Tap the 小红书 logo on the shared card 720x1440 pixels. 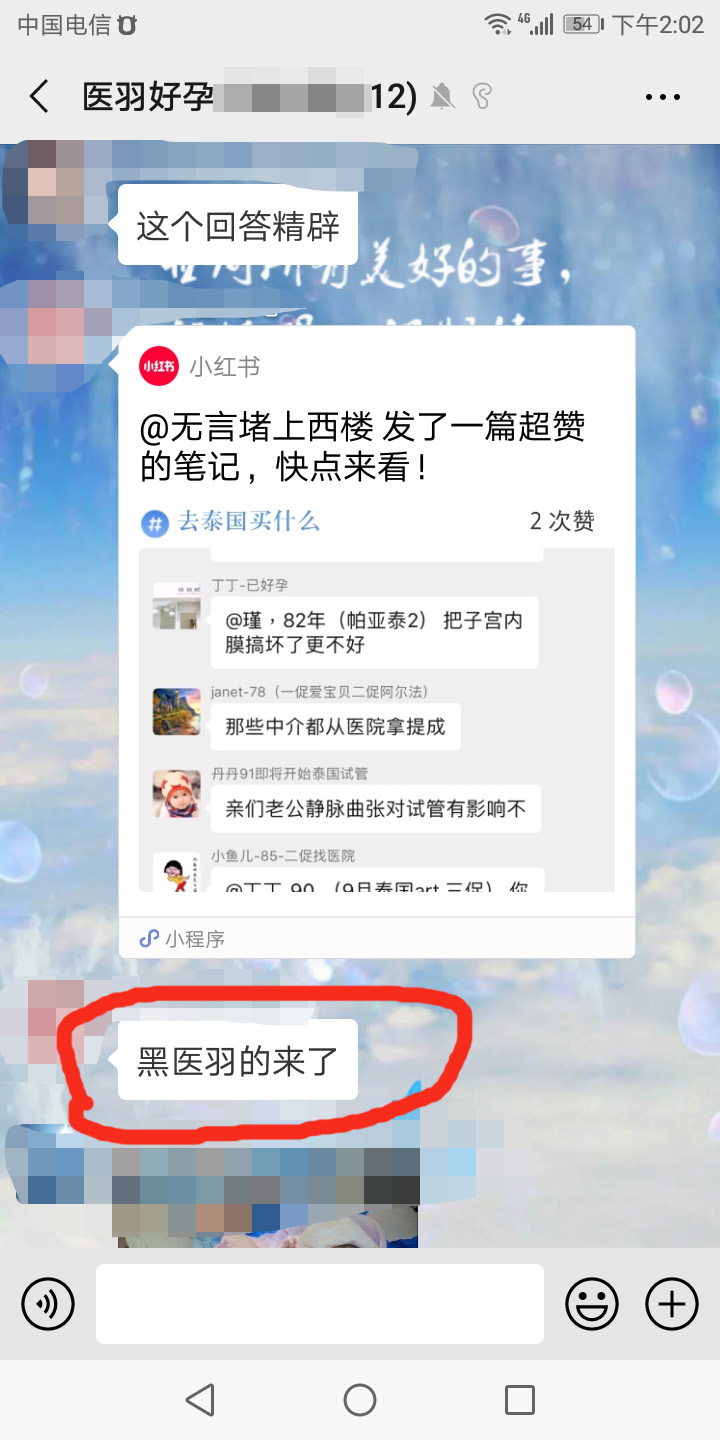coord(158,366)
